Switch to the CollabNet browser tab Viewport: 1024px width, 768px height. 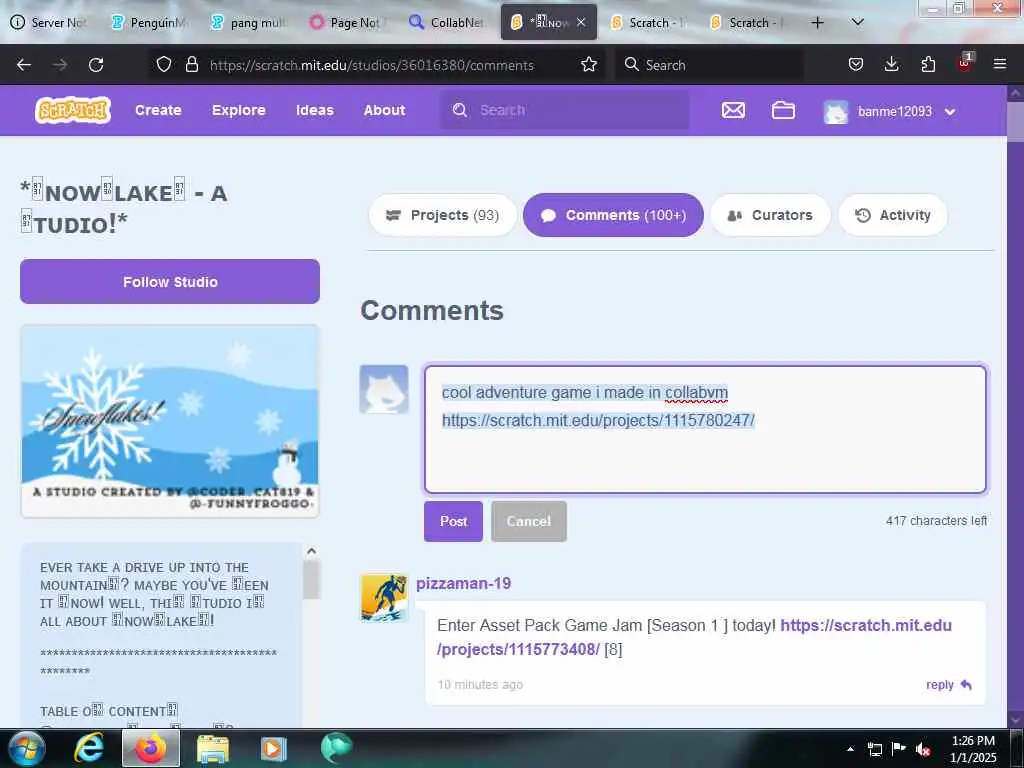click(449, 23)
